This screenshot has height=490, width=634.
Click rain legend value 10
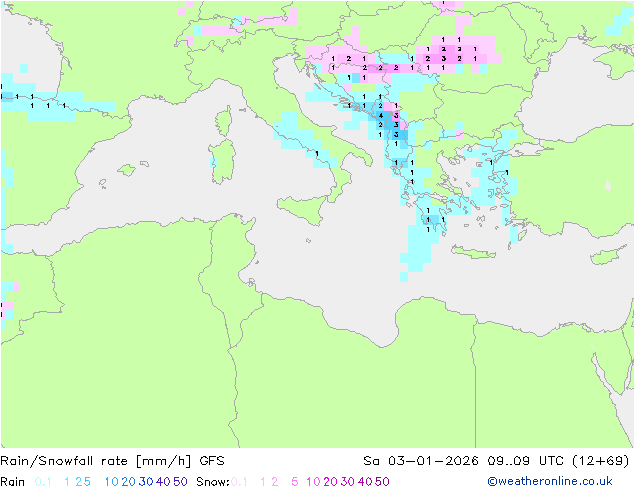[112, 482]
